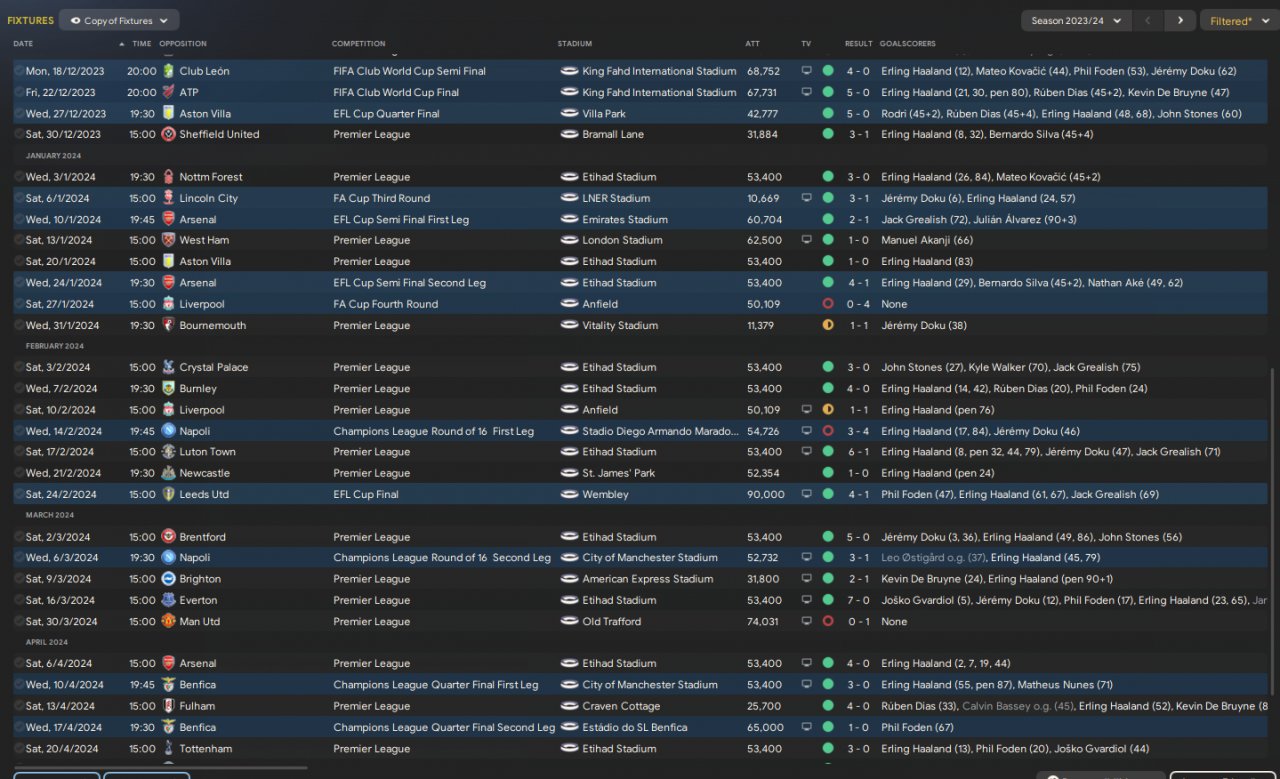Sort by the ATT column header
The width and height of the screenshot is (1280, 779).
pos(753,44)
